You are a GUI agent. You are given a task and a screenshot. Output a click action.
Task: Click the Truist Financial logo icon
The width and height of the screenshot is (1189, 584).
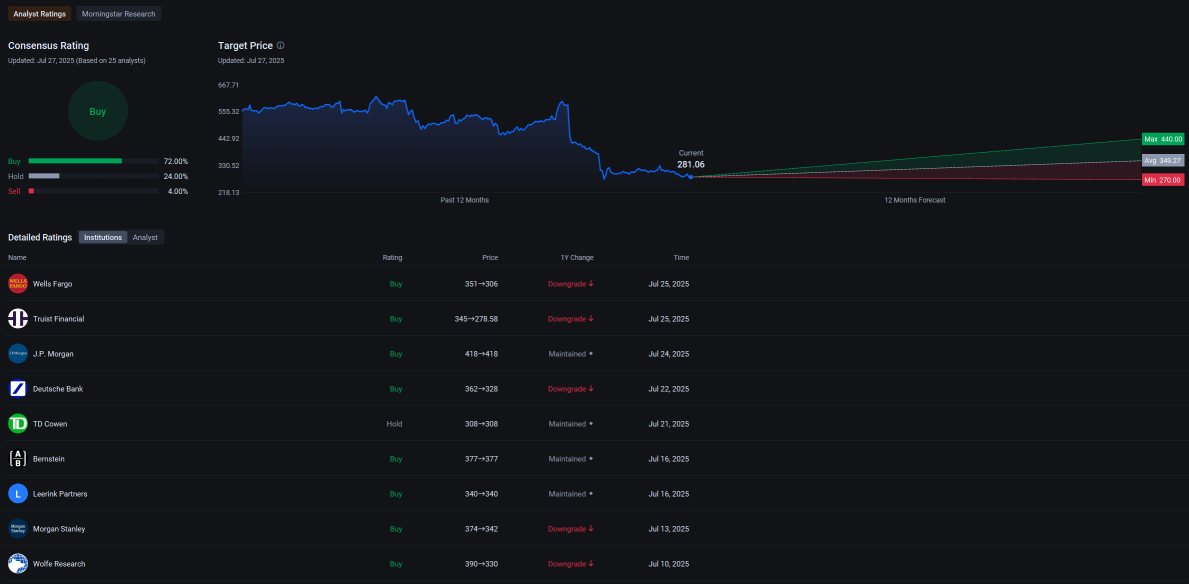point(17,319)
